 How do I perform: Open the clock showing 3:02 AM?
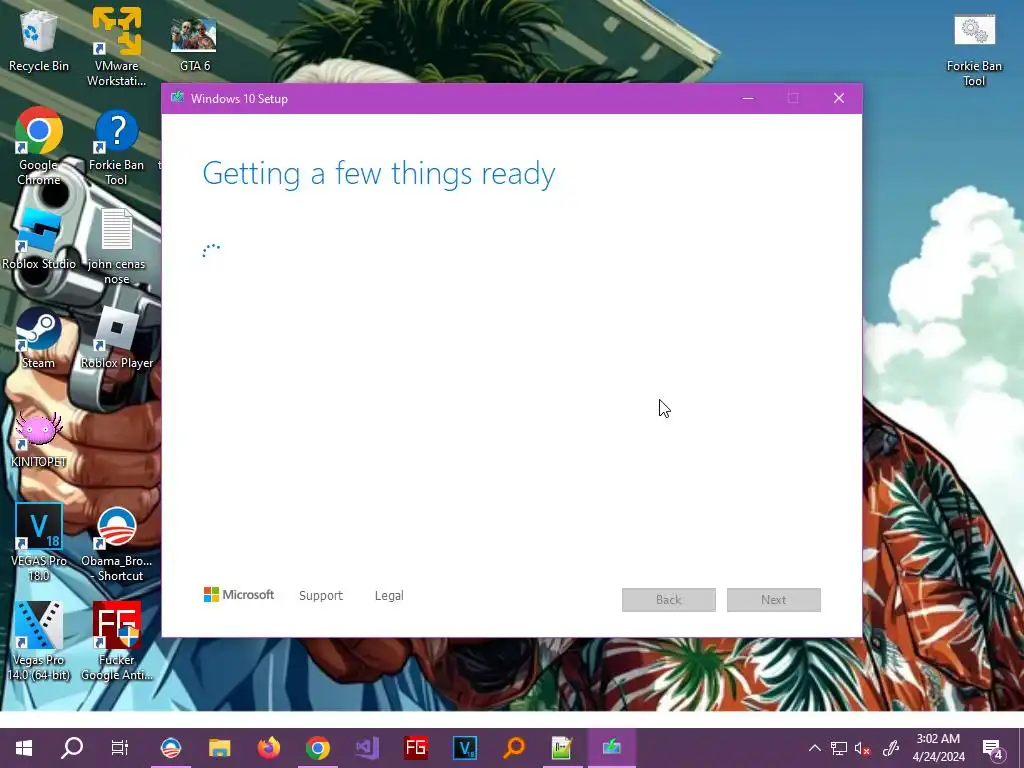click(x=938, y=748)
